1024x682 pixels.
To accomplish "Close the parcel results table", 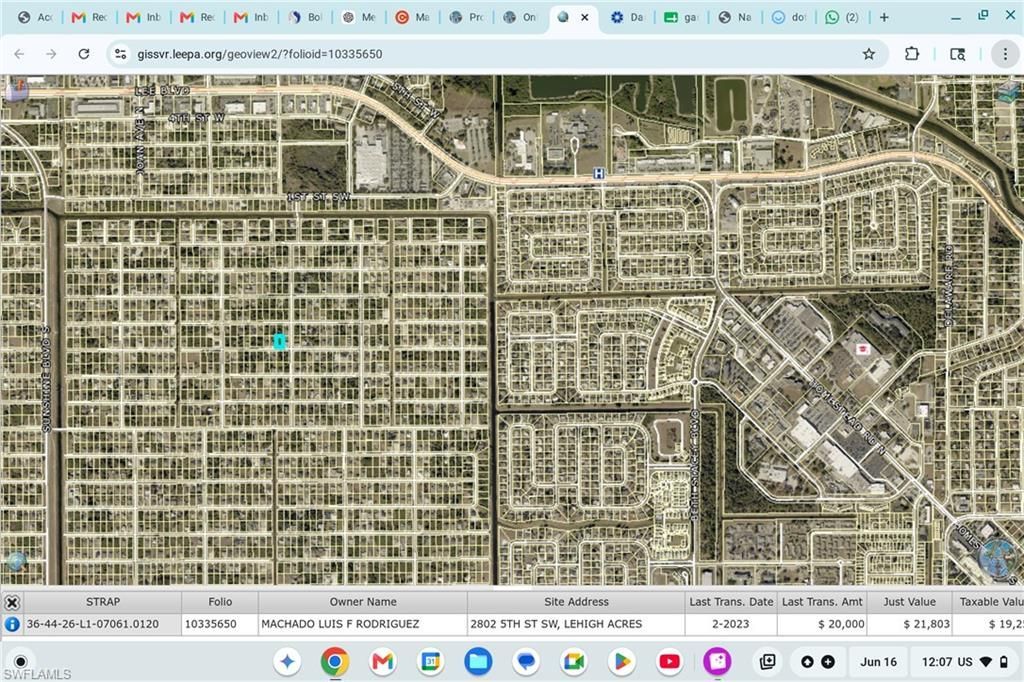I will coord(12,602).
